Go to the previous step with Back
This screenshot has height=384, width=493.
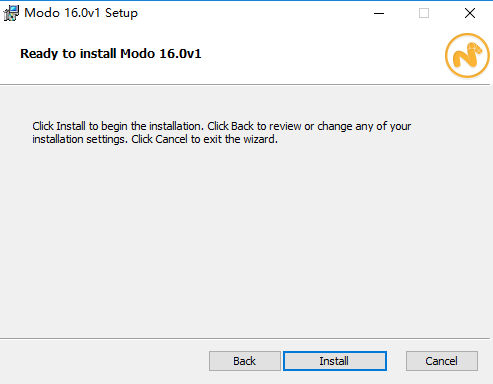pyautogui.click(x=245, y=361)
